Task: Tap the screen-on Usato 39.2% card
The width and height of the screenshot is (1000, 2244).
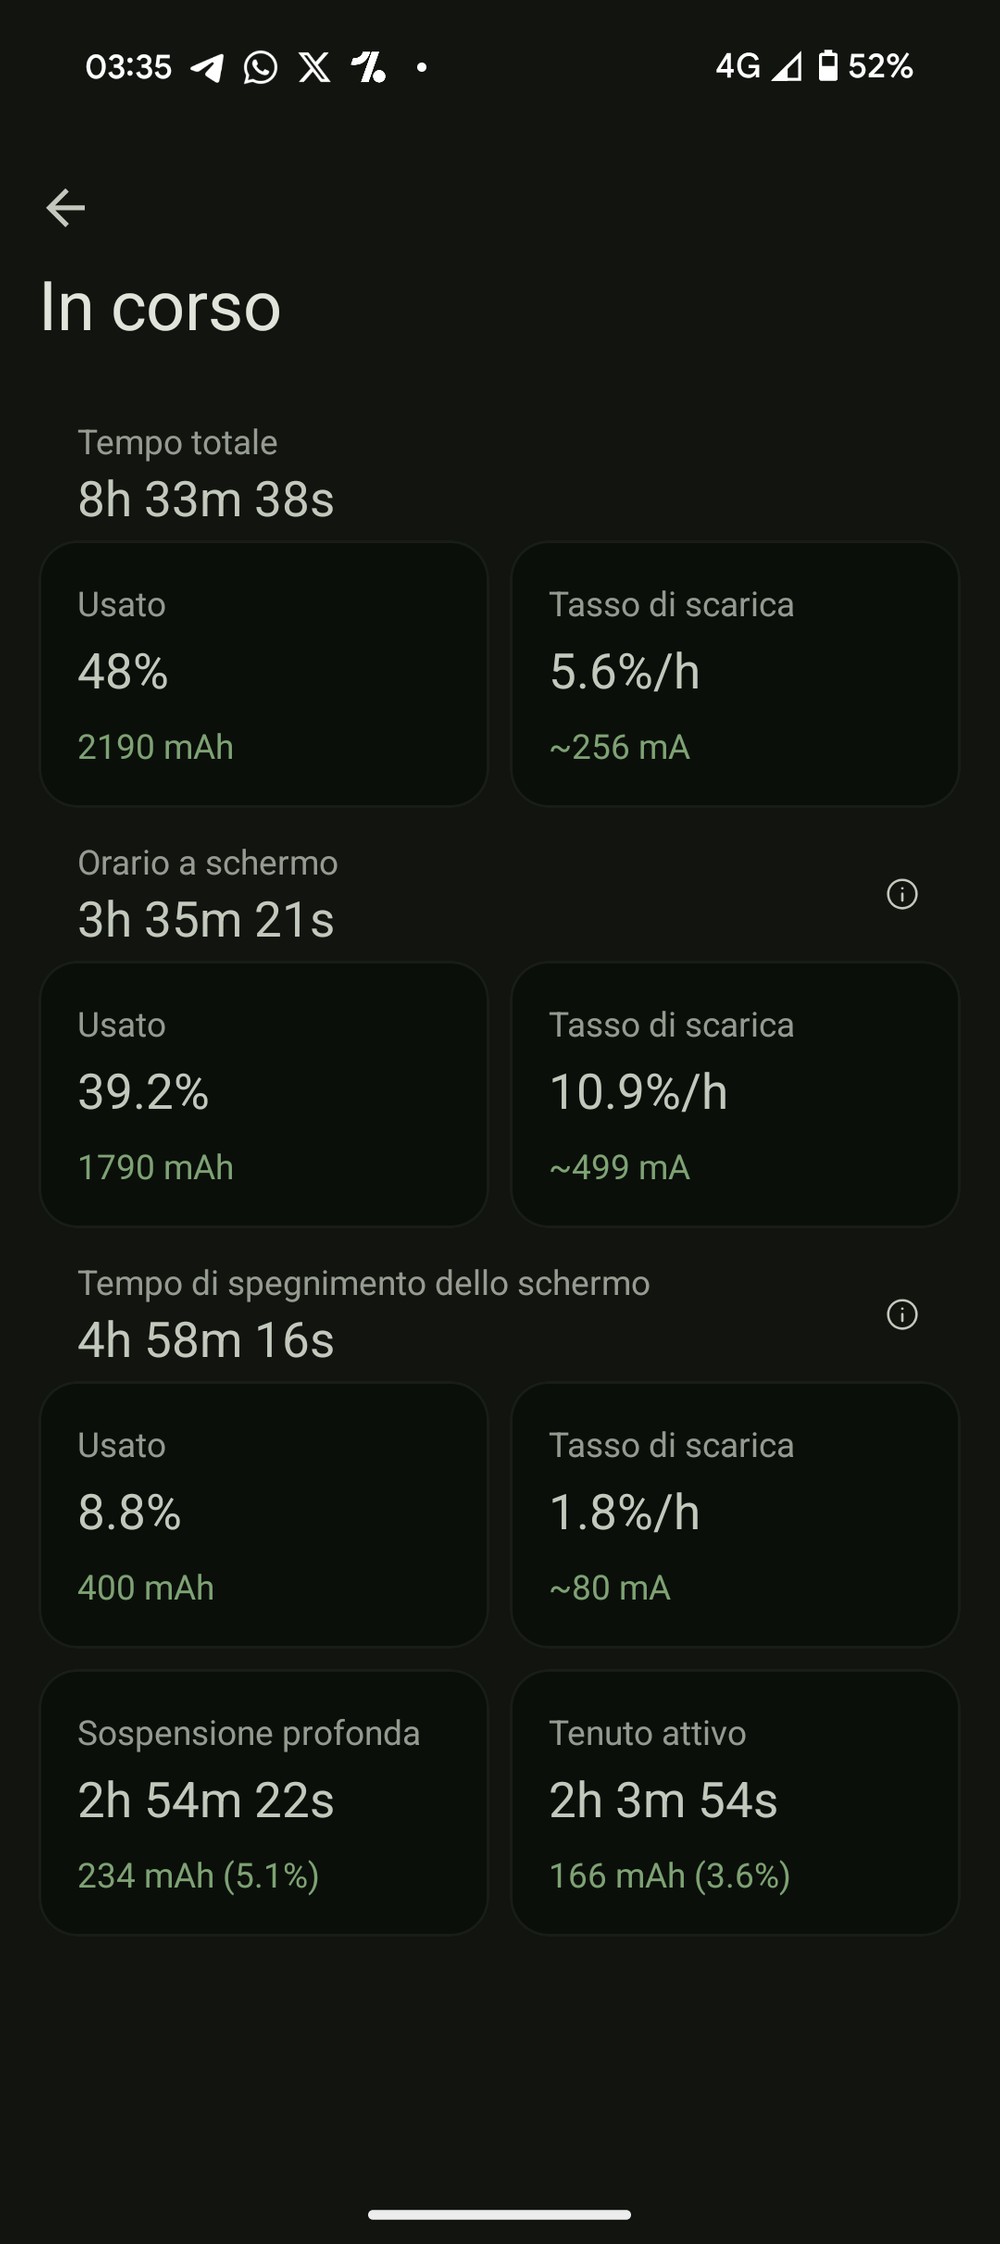Action: click(x=264, y=1094)
